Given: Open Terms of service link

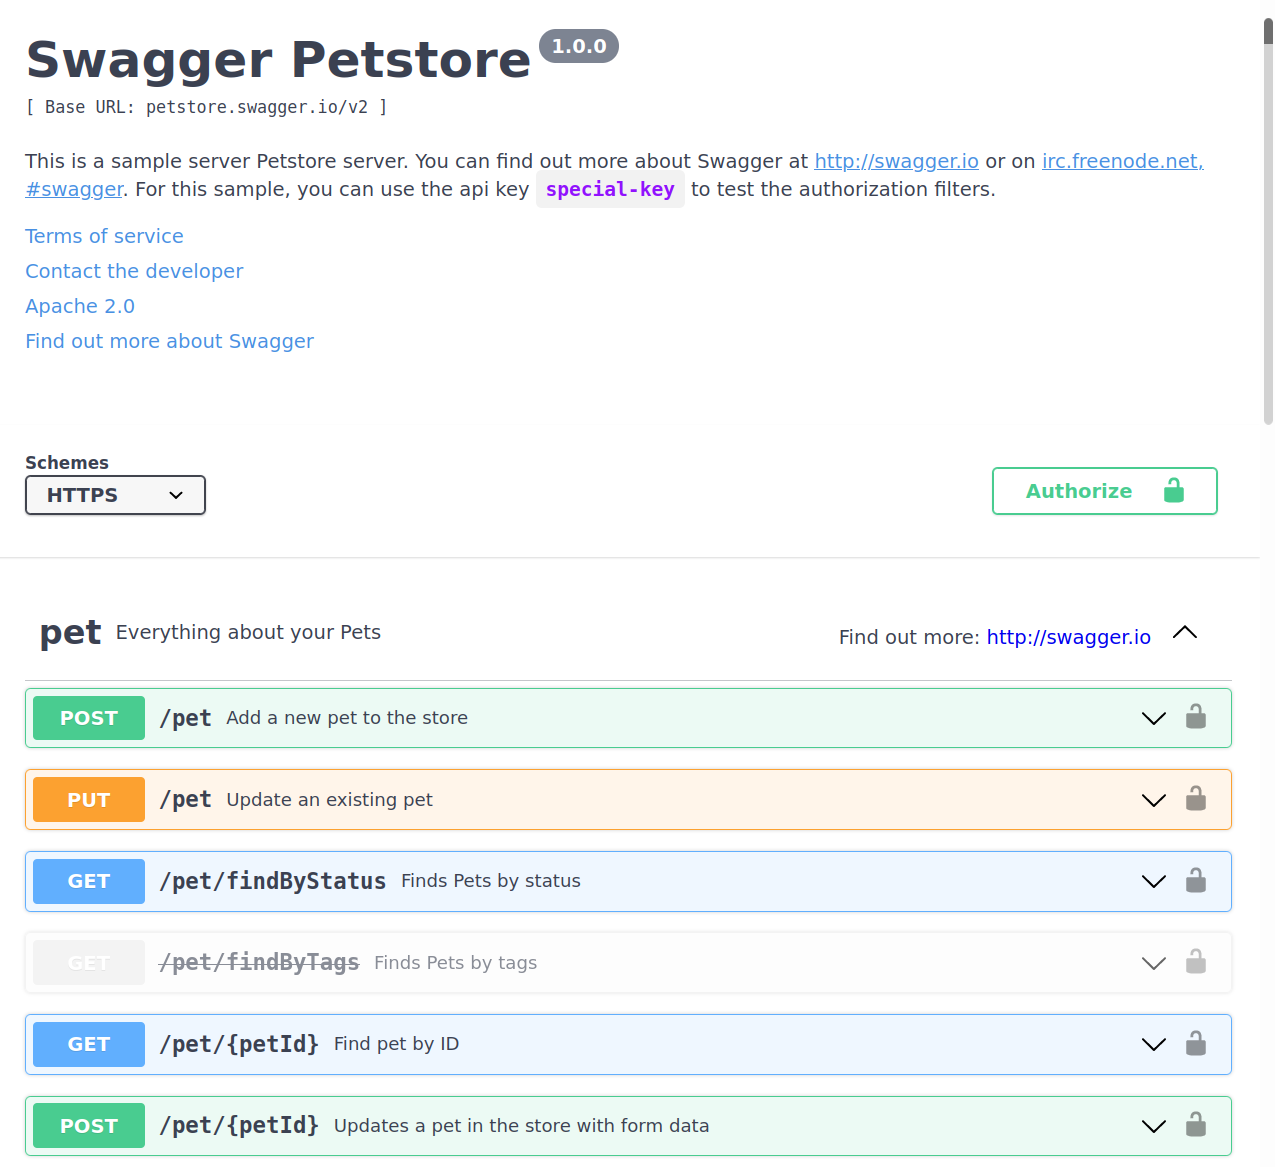Looking at the screenshot, I should tap(104, 236).
